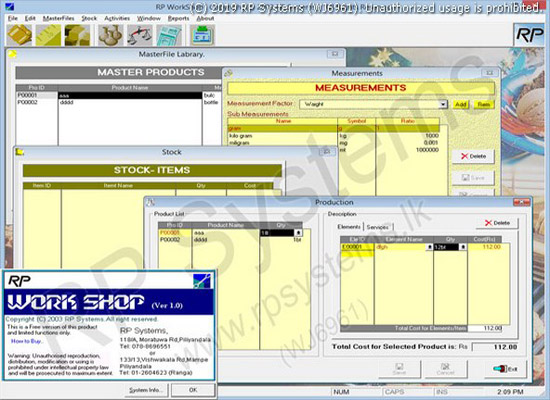This screenshot has height=400, width=550.
Task: Switch to the Elements tab
Action: [x=349, y=227]
